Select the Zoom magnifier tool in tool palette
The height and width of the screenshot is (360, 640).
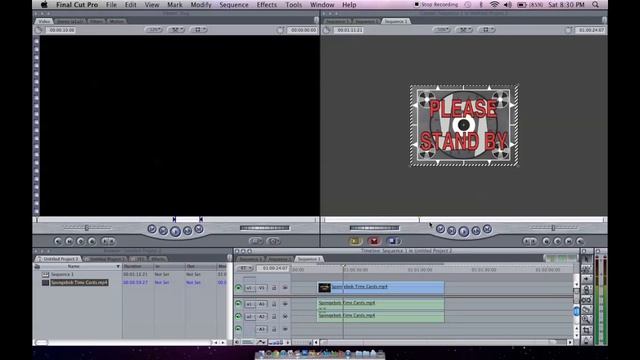[x=587, y=320]
